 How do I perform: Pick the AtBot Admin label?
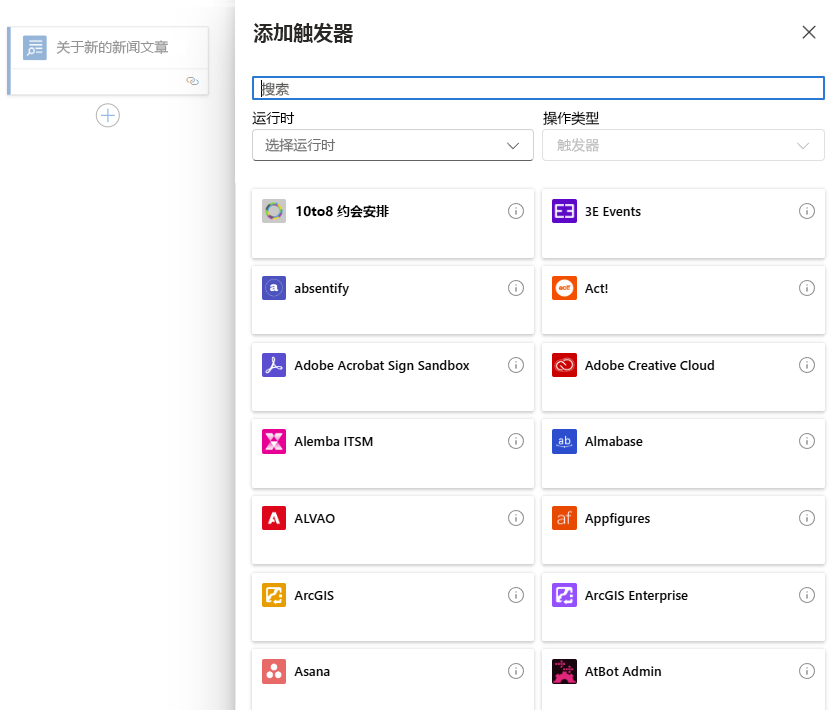(x=623, y=672)
